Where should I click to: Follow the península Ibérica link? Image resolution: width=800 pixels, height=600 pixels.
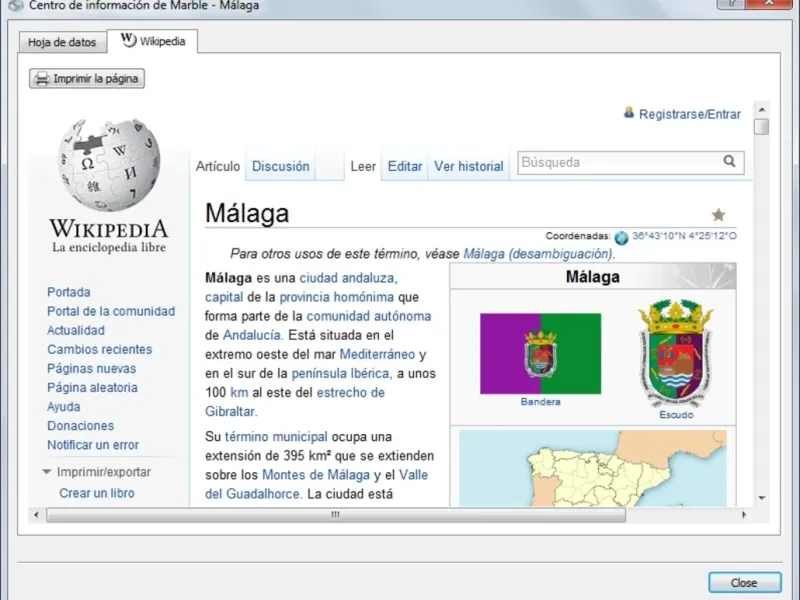click(x=341, y=374)
